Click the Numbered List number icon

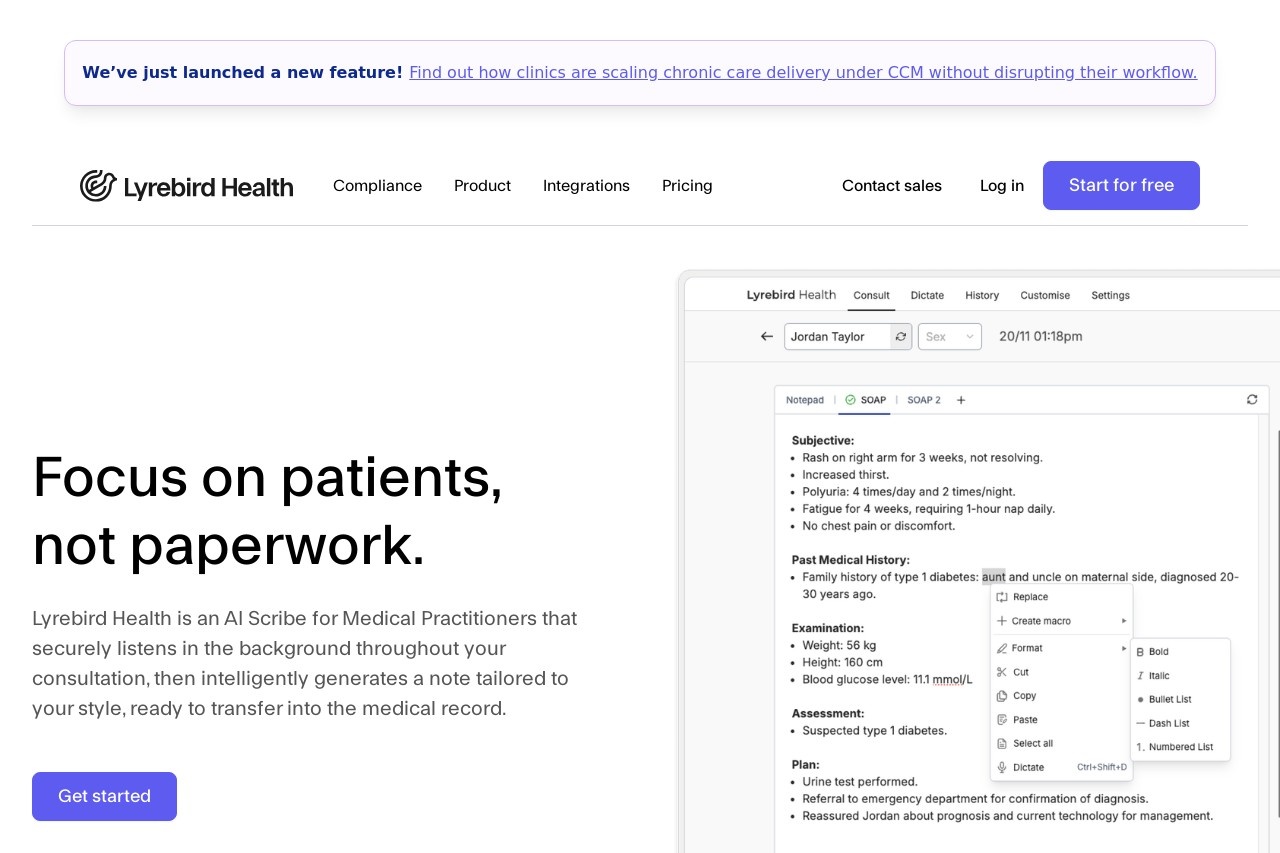pos(1140,747)
